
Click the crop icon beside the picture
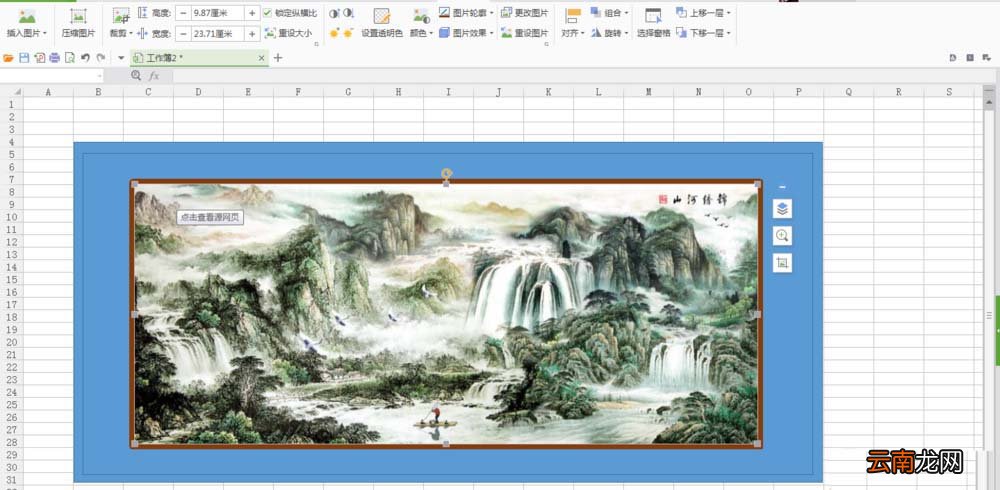(x=783, y=262)
